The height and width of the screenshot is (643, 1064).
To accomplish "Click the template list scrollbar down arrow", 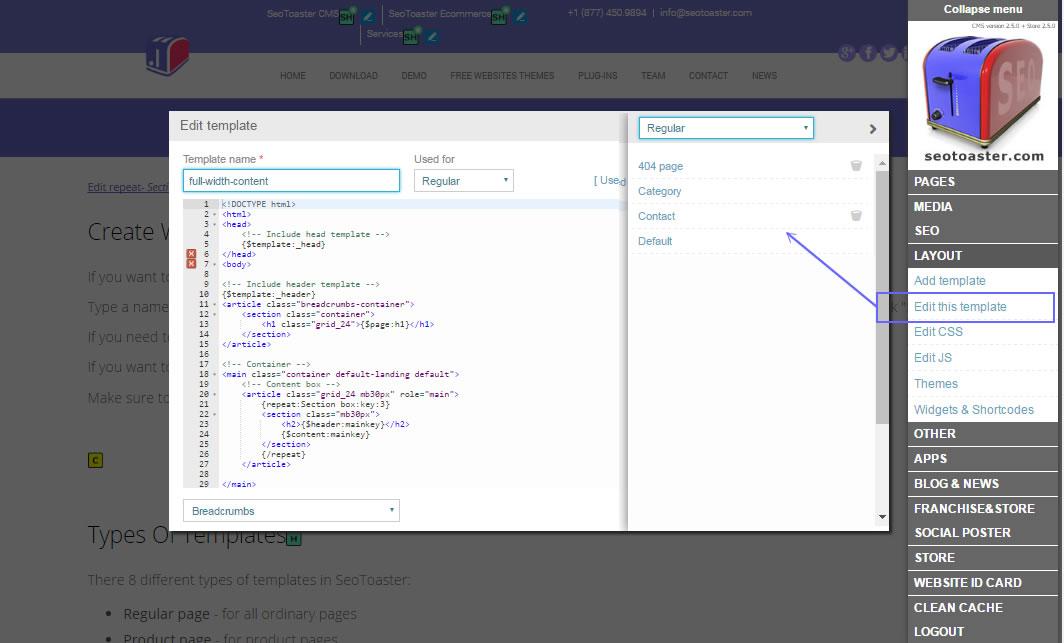I will tap(882, 517).
